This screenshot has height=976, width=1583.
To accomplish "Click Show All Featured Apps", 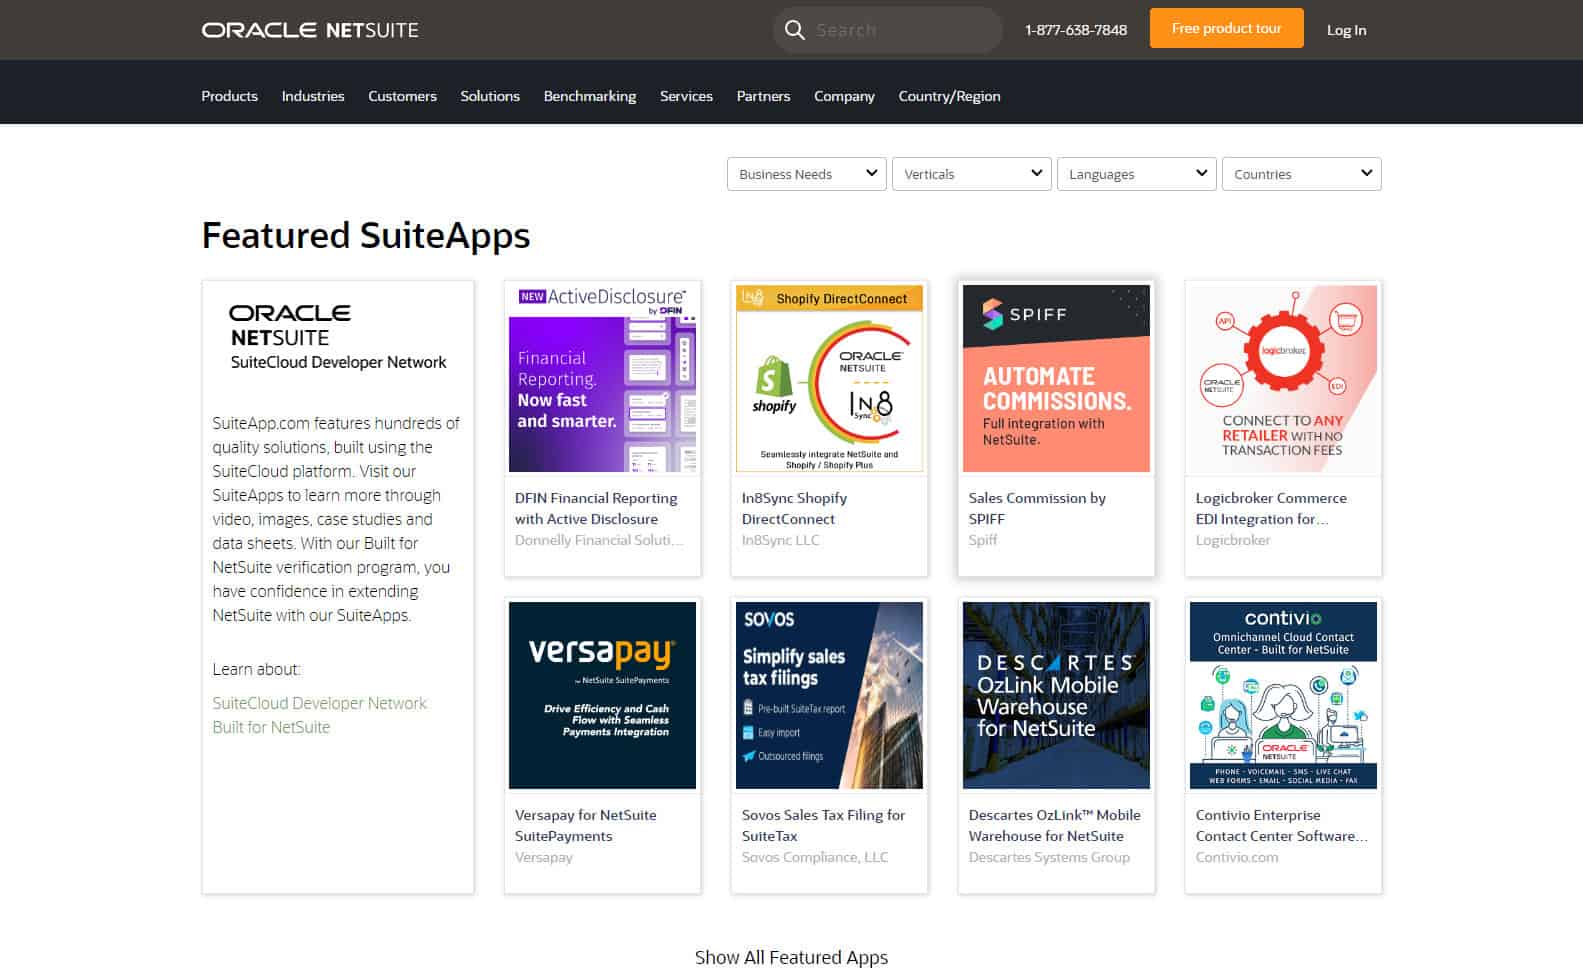I will pyautogui.click(x=791, y=957).
